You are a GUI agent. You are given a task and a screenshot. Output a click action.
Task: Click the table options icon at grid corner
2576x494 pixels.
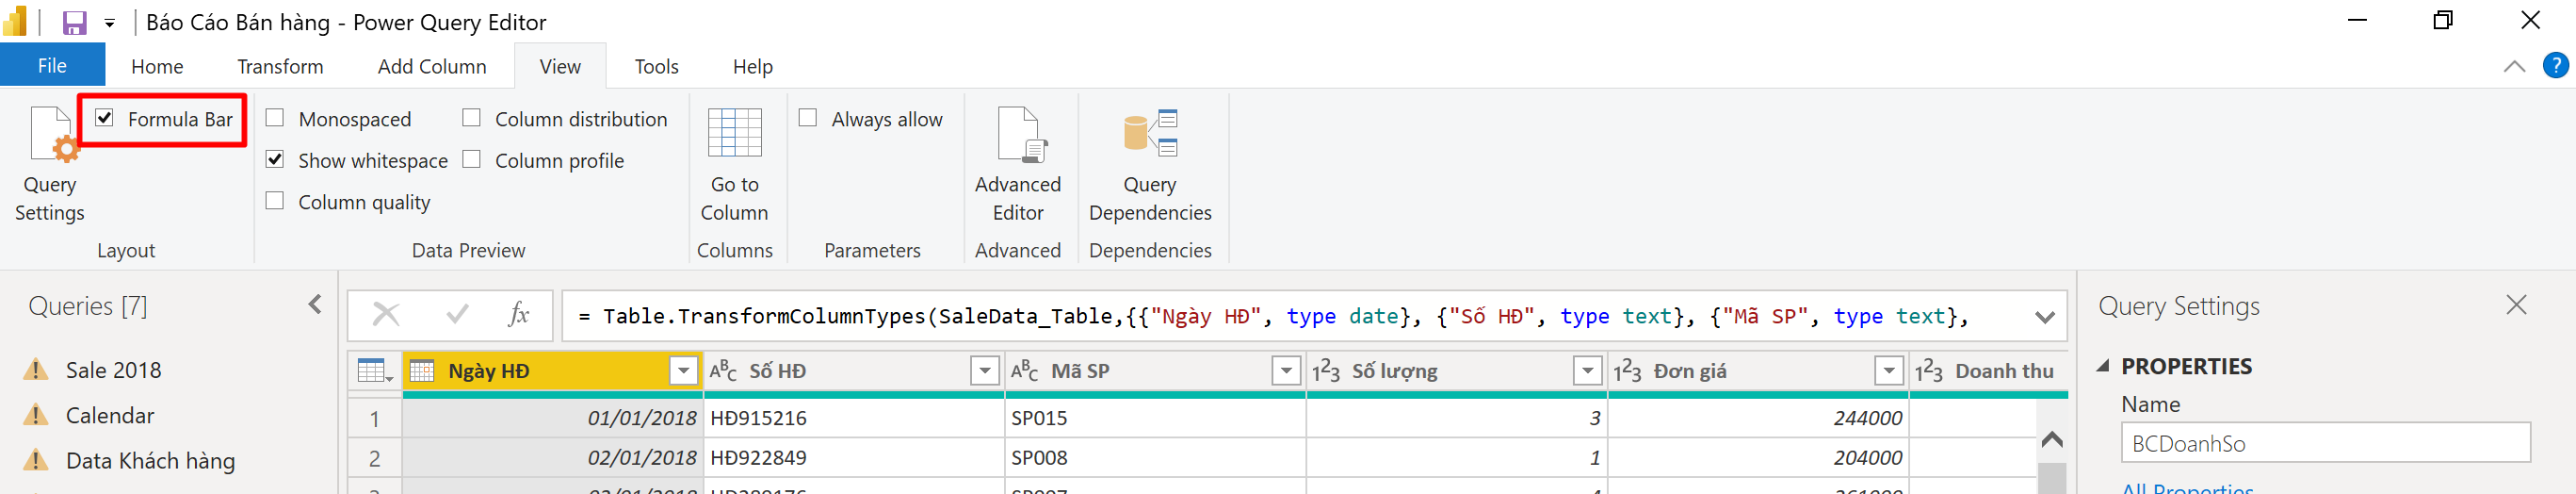tap(375, 371)
